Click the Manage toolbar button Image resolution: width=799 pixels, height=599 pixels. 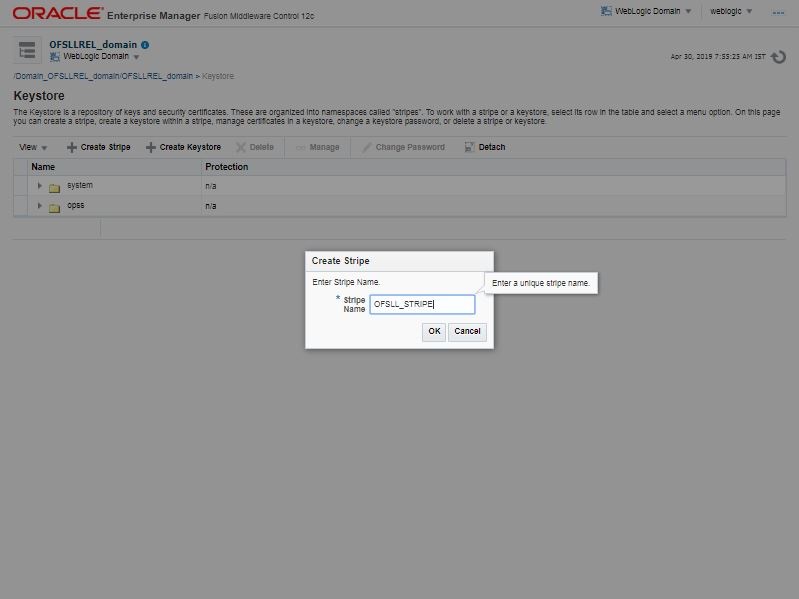[318, 147]
